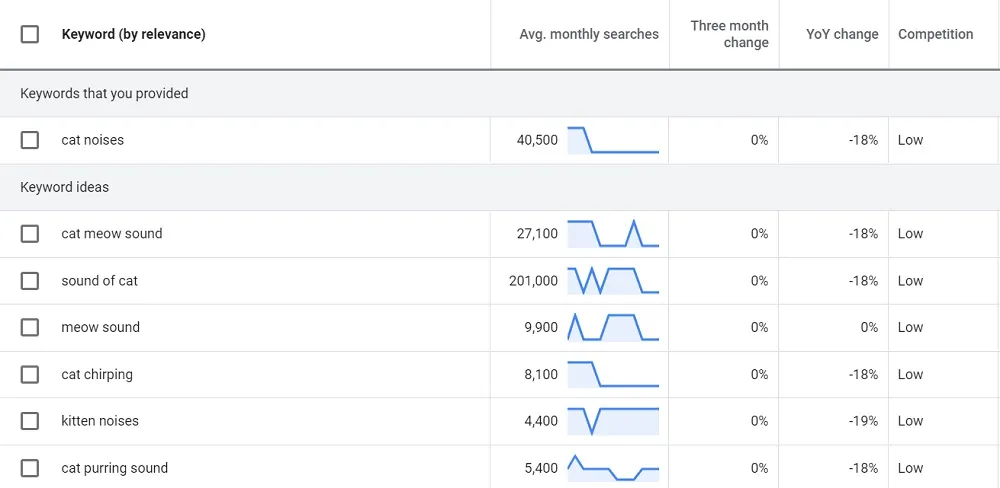The width and height of the screenshot is (1000, 488).
Task: Click the meow sound keyword text
Action: pos(100,327)
